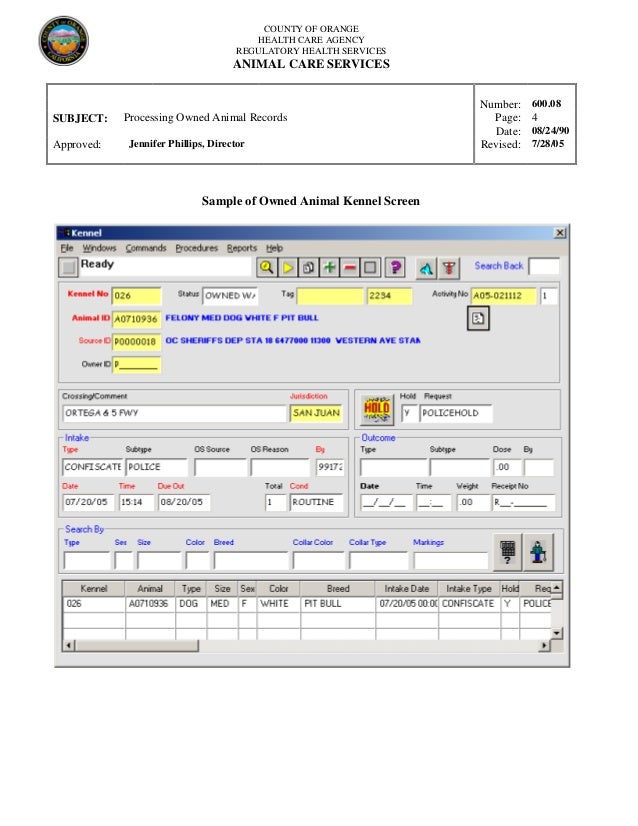Open the File menu
The image size is (638, 826).
pos(67,248)
